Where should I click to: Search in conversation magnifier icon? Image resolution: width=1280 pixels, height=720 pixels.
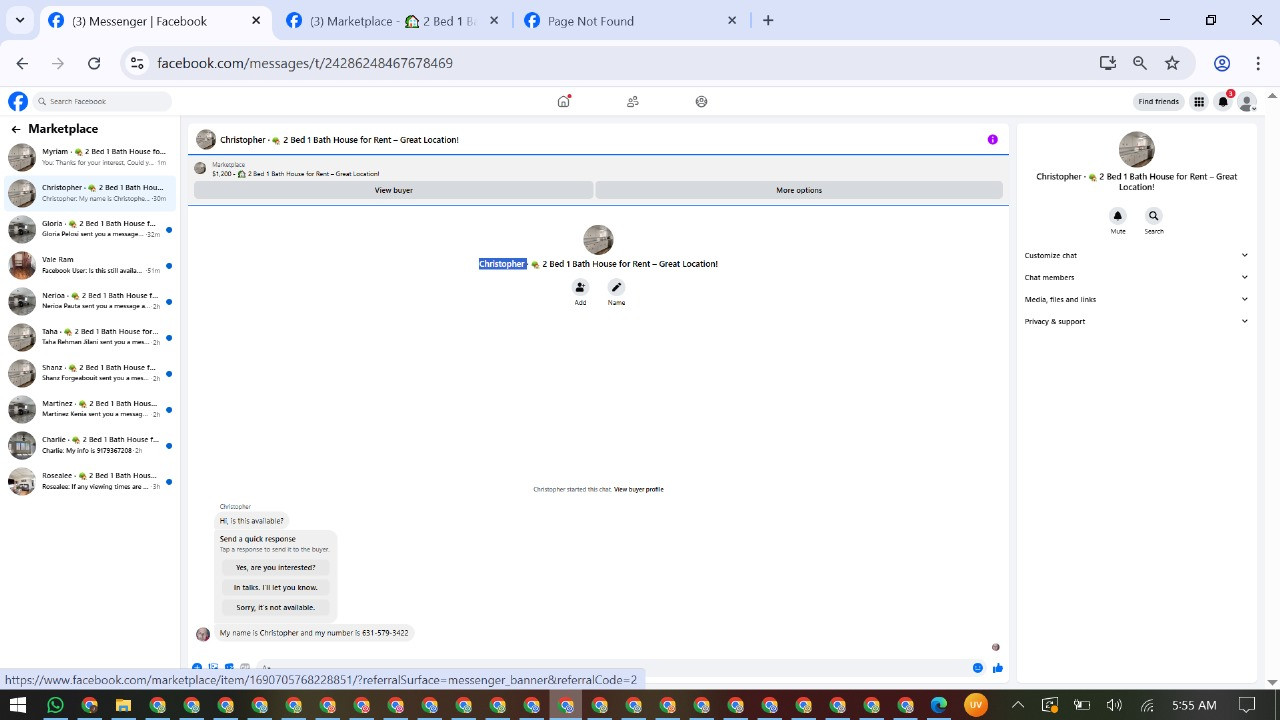pos(1153,216)
